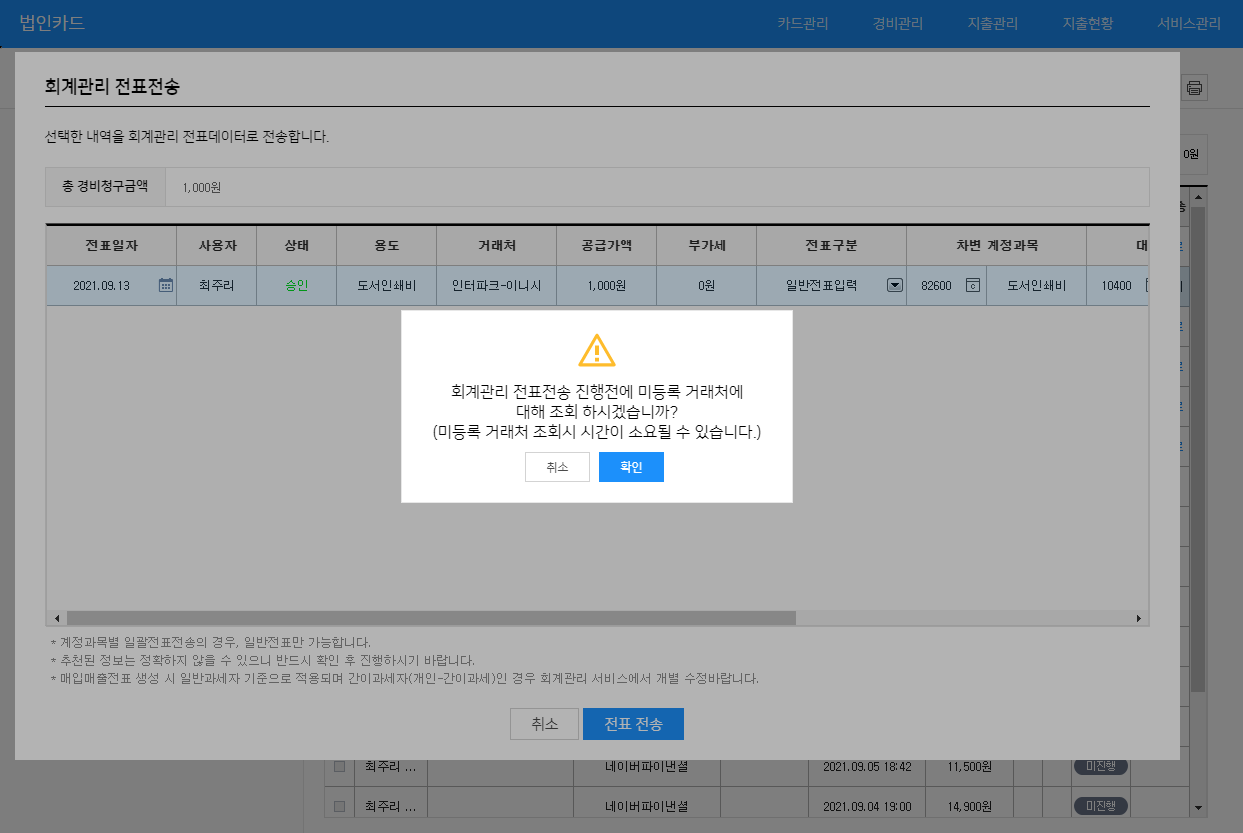
Task: Go to the 서비스관리 menu
Action: pyautogui.click(x=1189, y=24)
